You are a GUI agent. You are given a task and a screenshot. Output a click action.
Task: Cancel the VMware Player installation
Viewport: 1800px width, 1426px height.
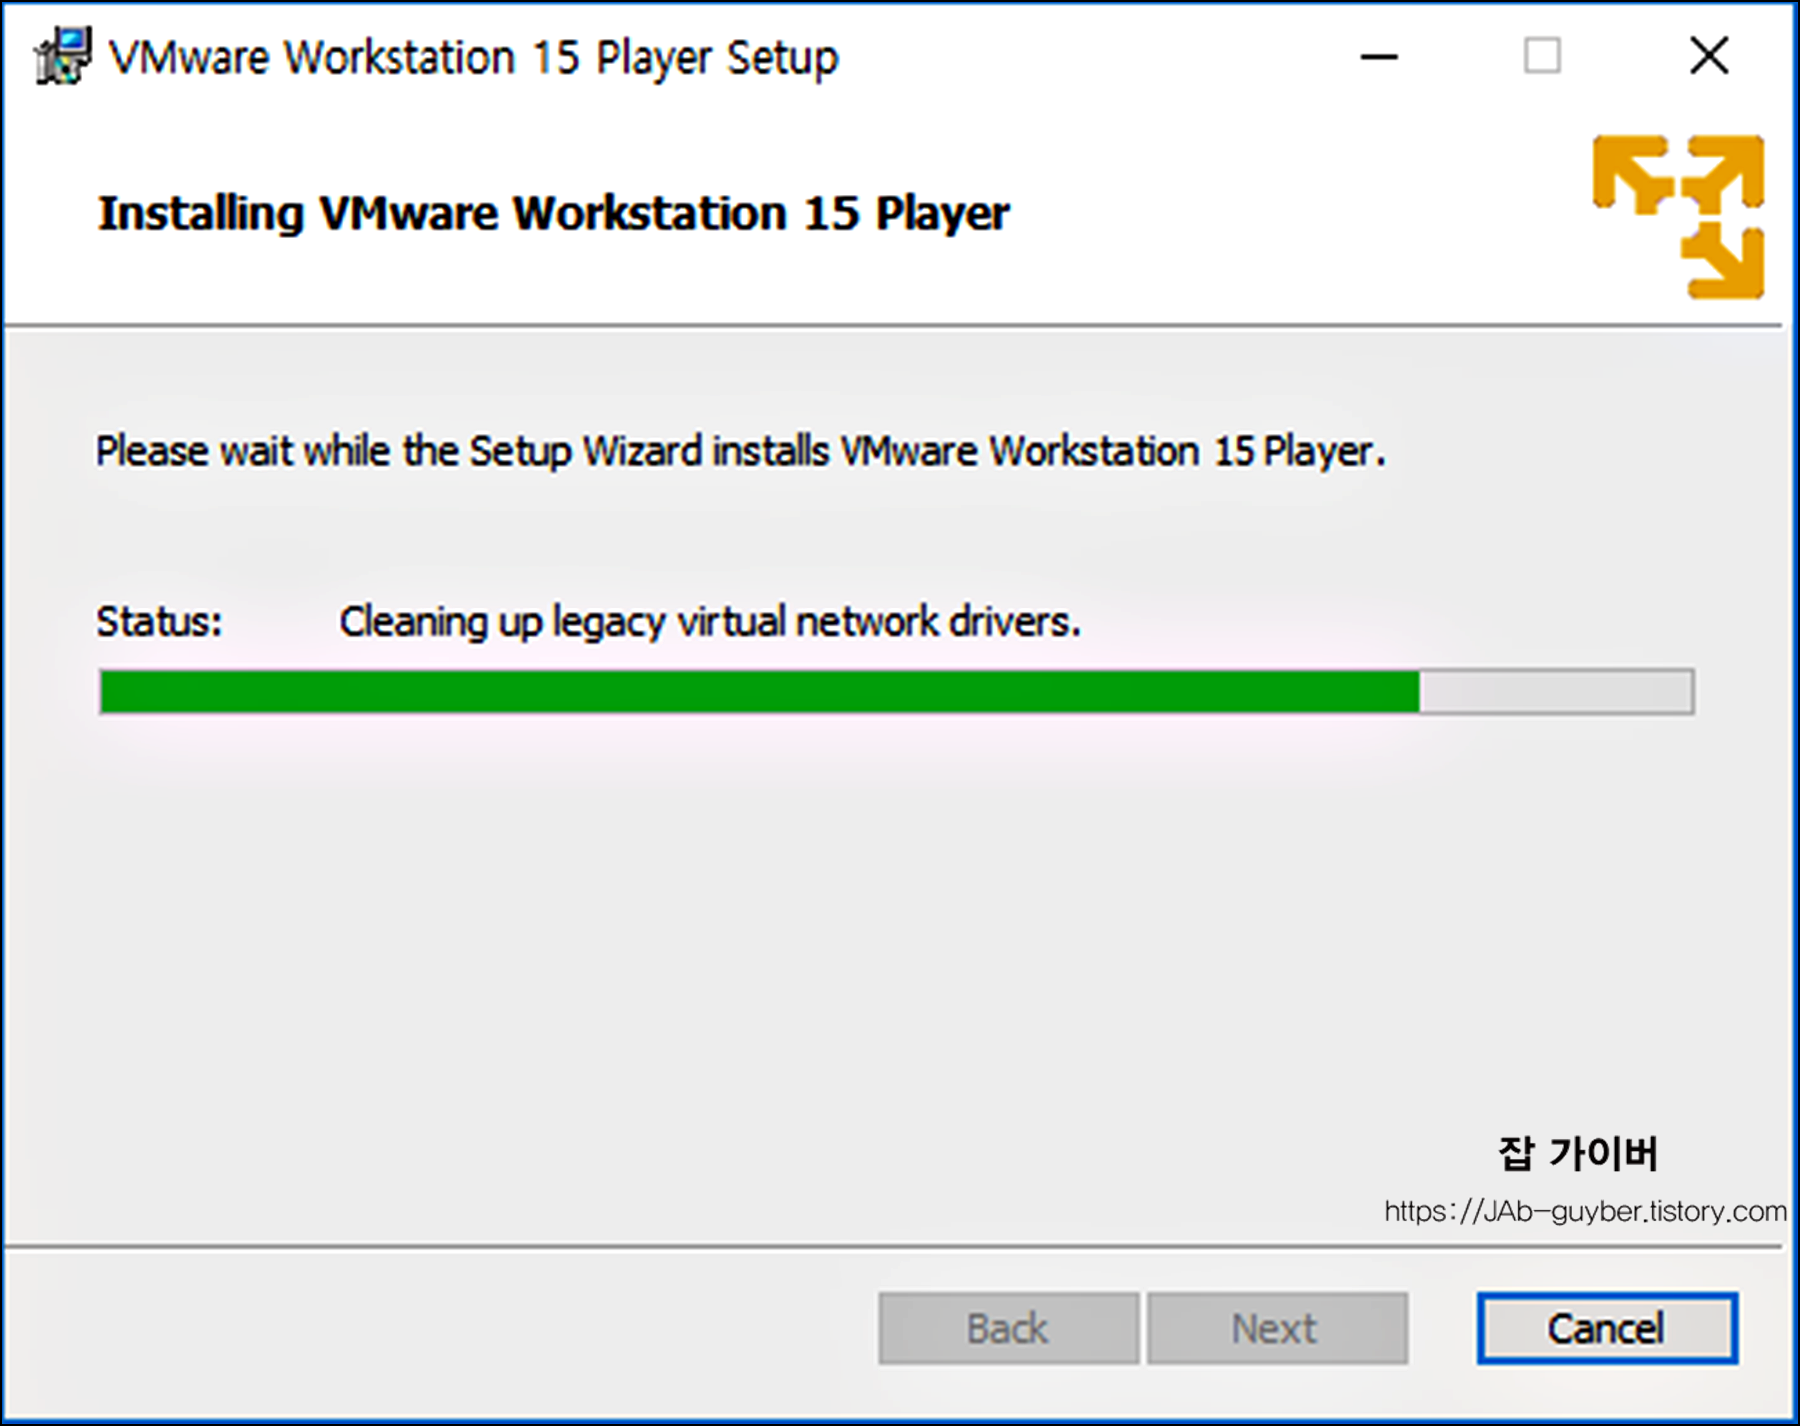coord(1607,1328)
